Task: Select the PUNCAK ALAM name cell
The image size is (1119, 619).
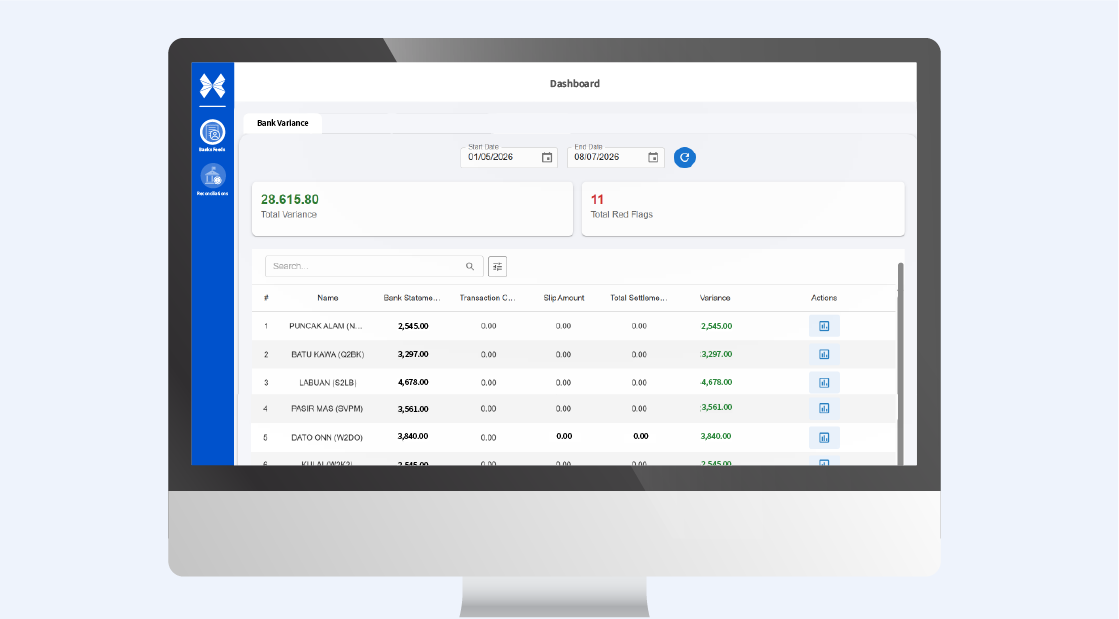Action: [x=325, y=326]
